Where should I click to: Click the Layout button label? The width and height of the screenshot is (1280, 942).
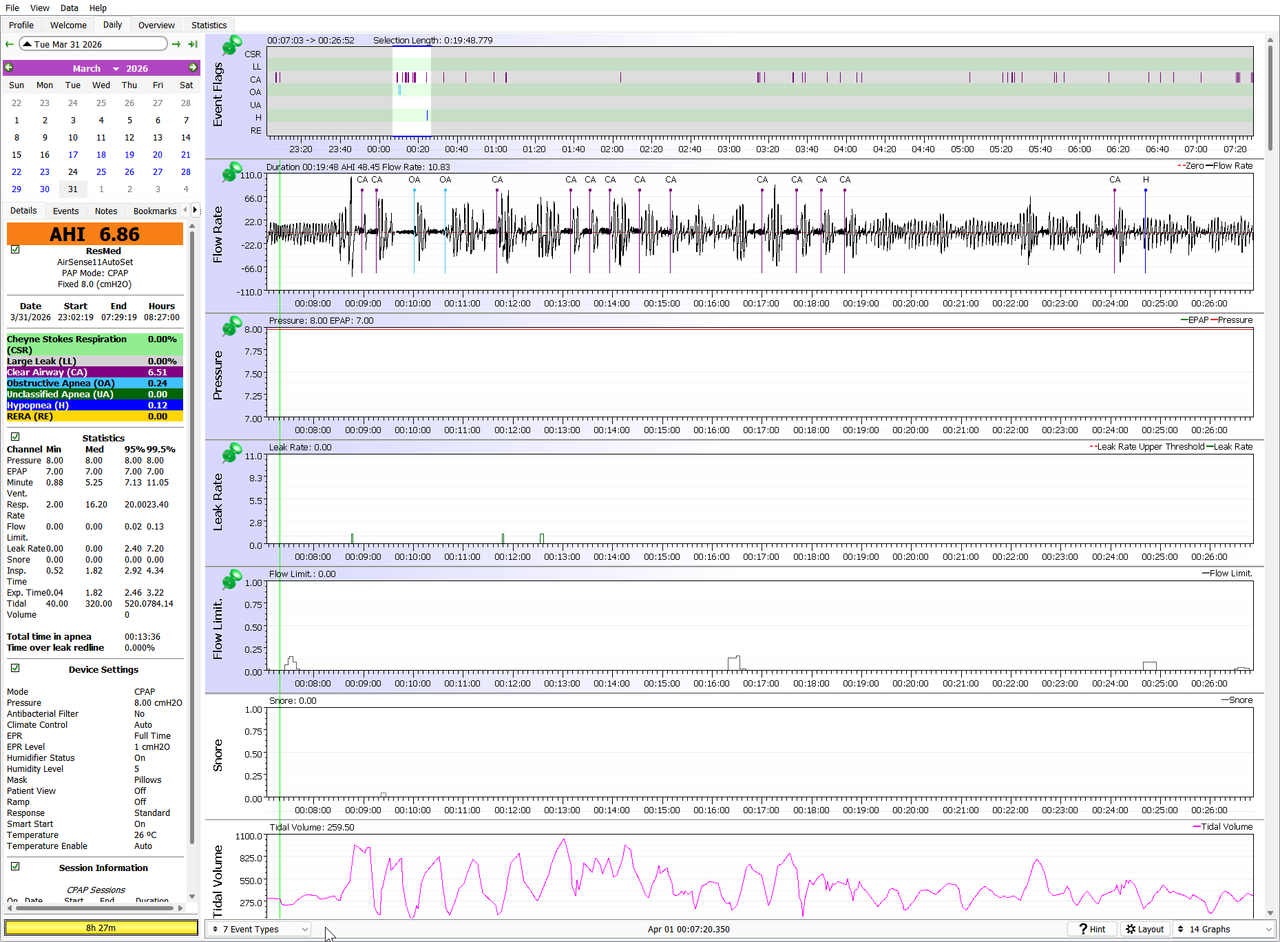(x=1151, y=929)
